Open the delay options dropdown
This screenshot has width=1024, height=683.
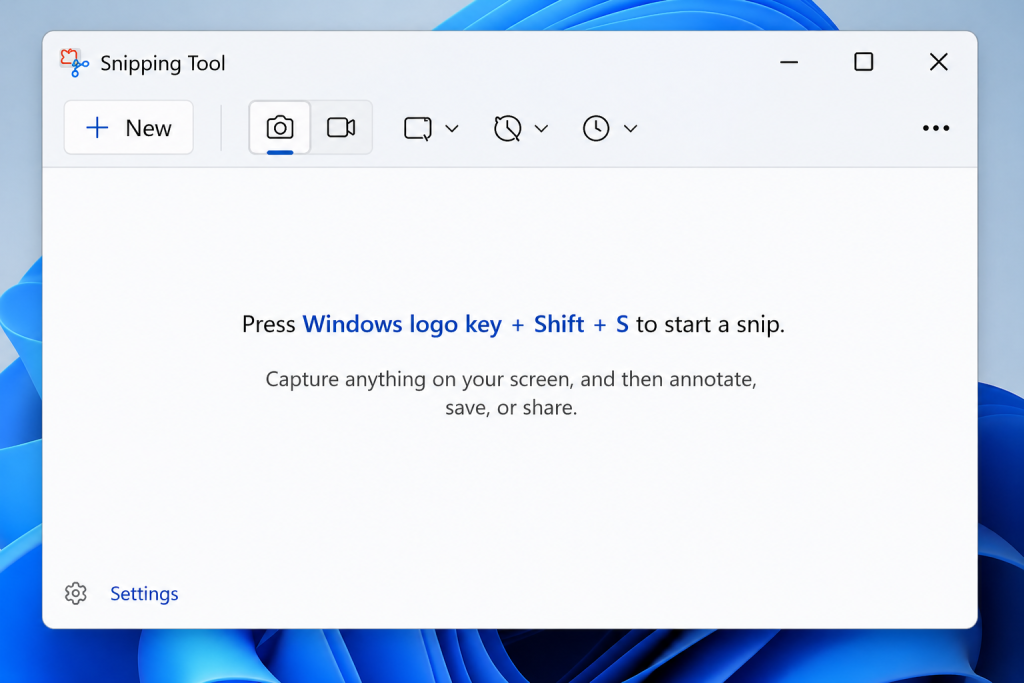542,128
